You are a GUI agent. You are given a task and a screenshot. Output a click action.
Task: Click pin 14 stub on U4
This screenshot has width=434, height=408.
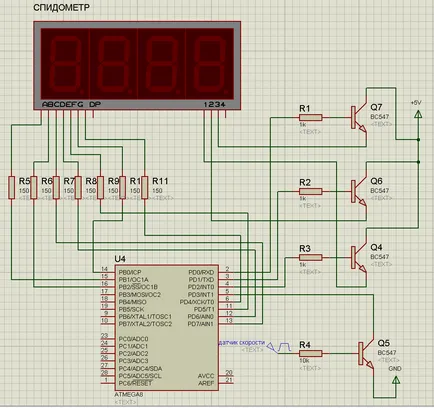pyautogui.click(x=108, y=272)
